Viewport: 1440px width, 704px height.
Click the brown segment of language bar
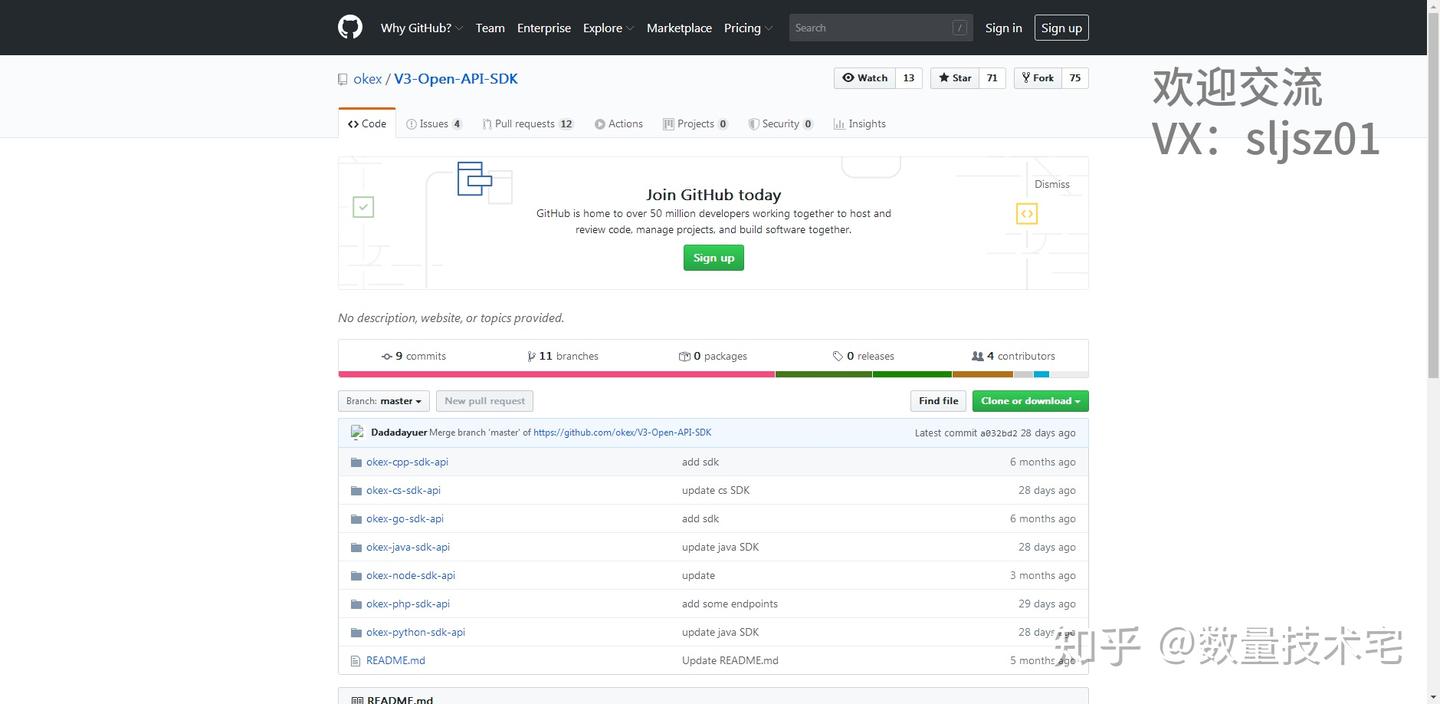coord(982,374)
